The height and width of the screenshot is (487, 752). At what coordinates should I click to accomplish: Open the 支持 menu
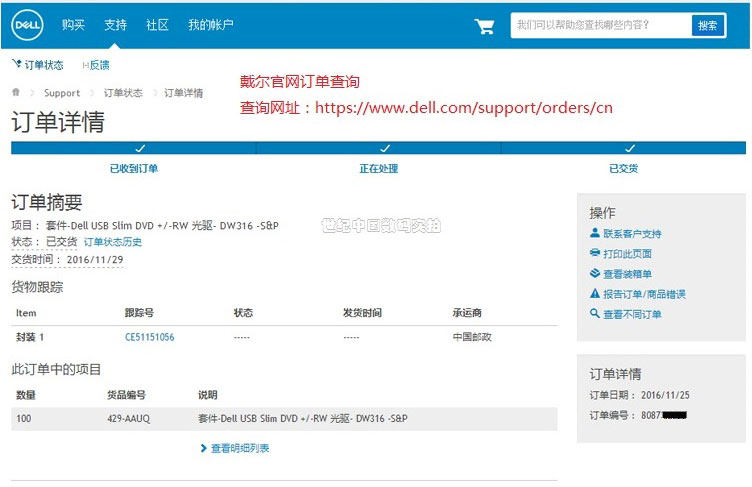[116, 24]
